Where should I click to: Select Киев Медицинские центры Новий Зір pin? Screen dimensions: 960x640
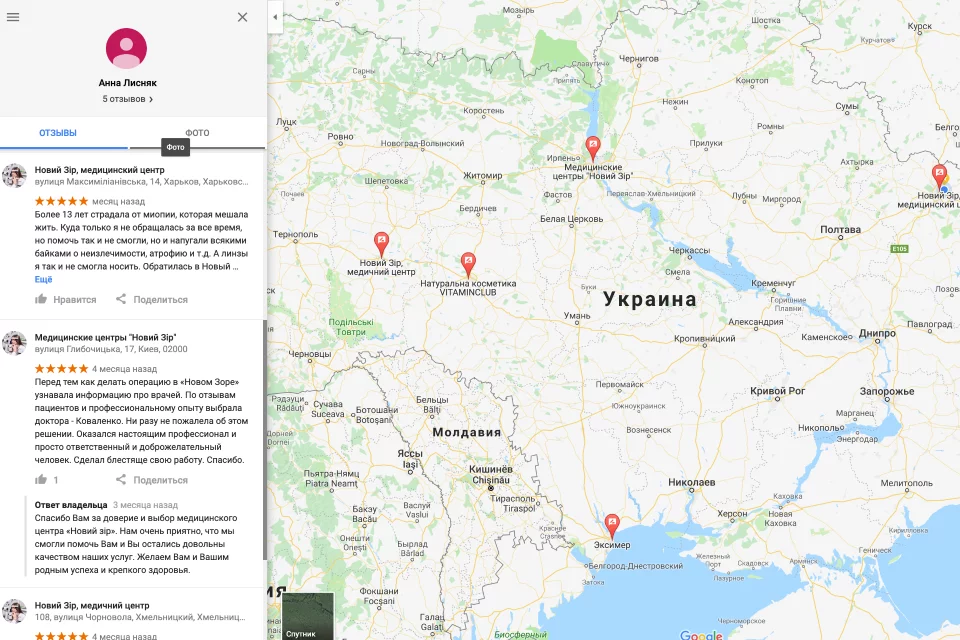(593, 149)
